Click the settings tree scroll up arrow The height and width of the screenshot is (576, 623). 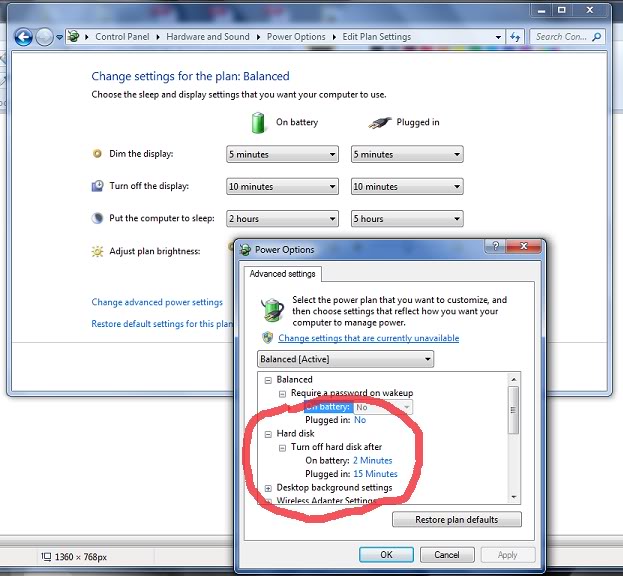click(514, 379)
